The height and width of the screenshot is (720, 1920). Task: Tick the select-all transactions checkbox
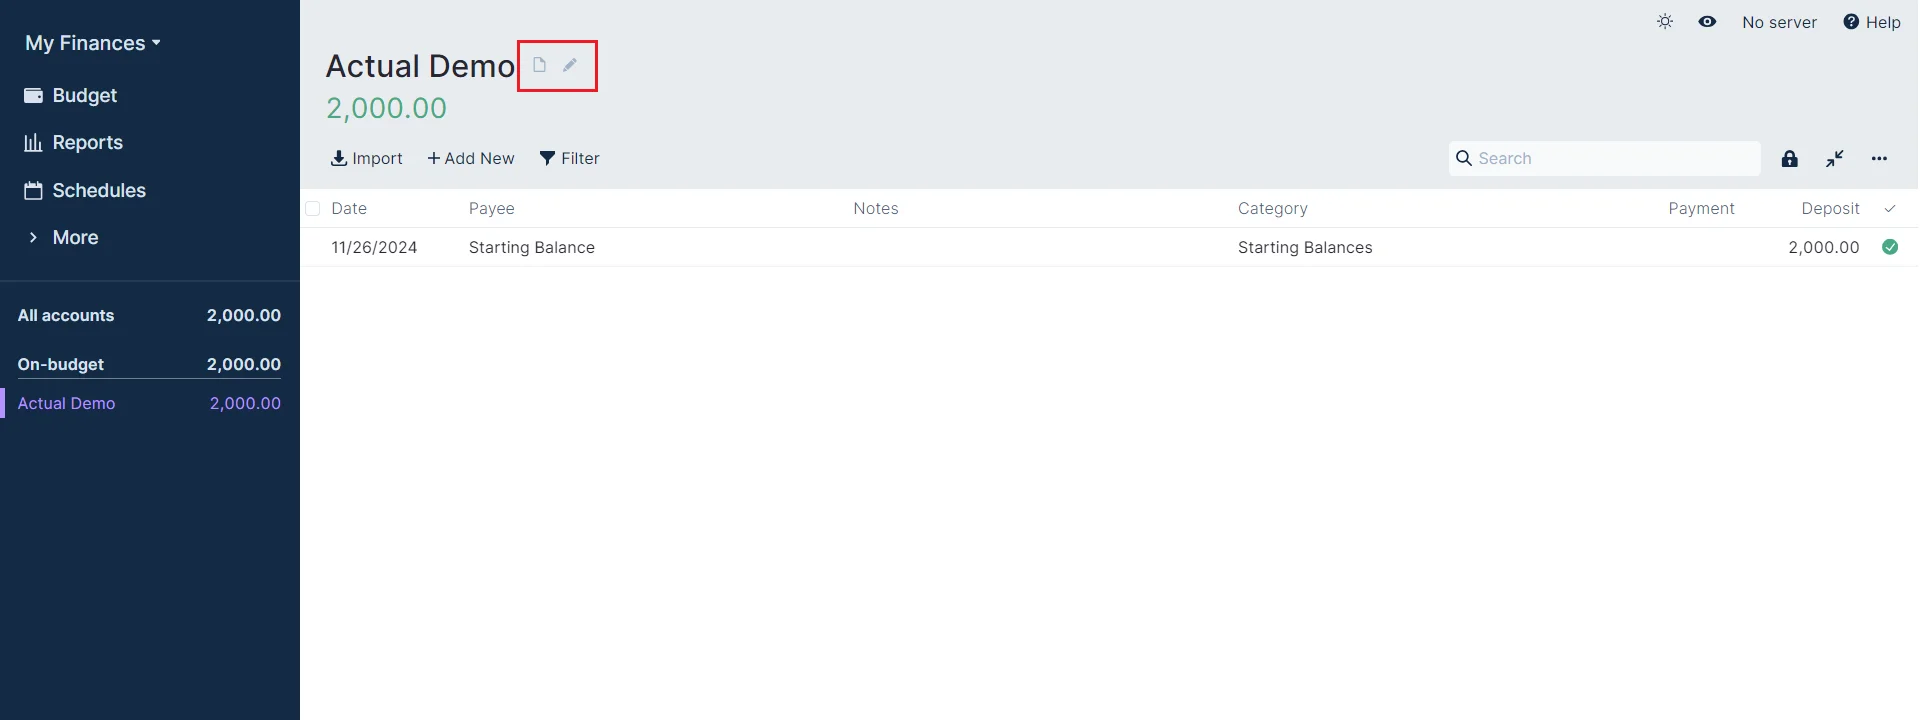(313, 209)
